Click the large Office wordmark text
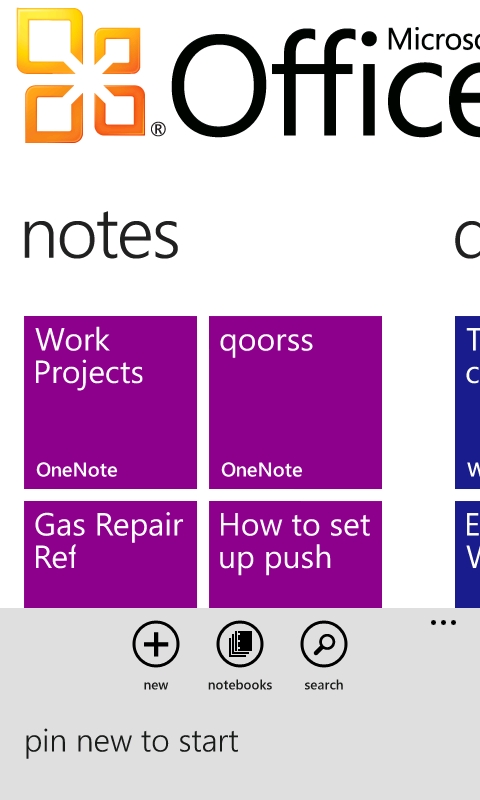 tap(324, 84)
